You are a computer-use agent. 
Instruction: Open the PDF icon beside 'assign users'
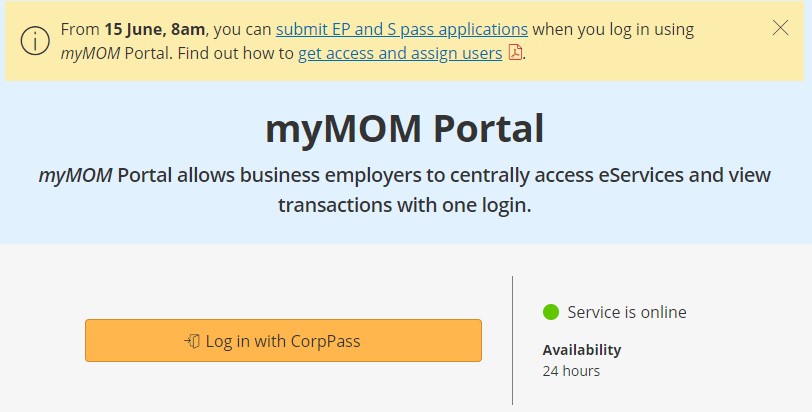(x=515, y=52)
